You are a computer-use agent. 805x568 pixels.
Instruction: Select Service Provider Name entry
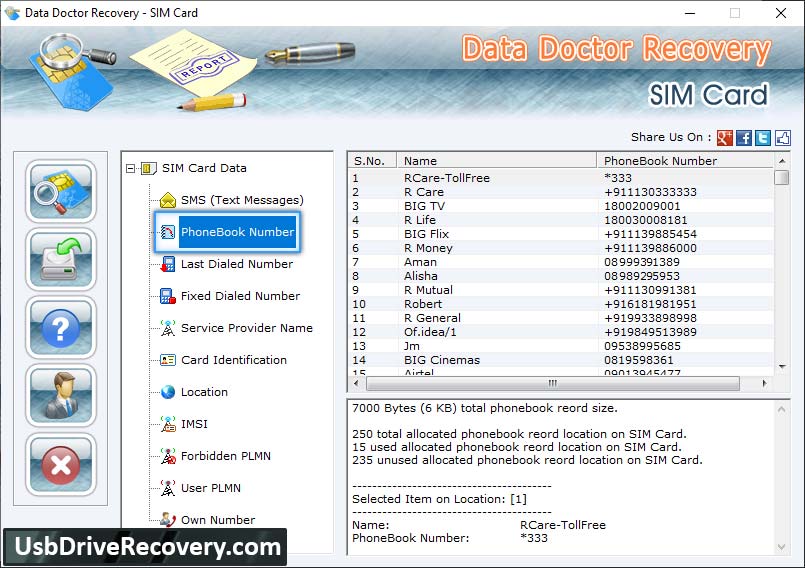click(x=246, y=328)
